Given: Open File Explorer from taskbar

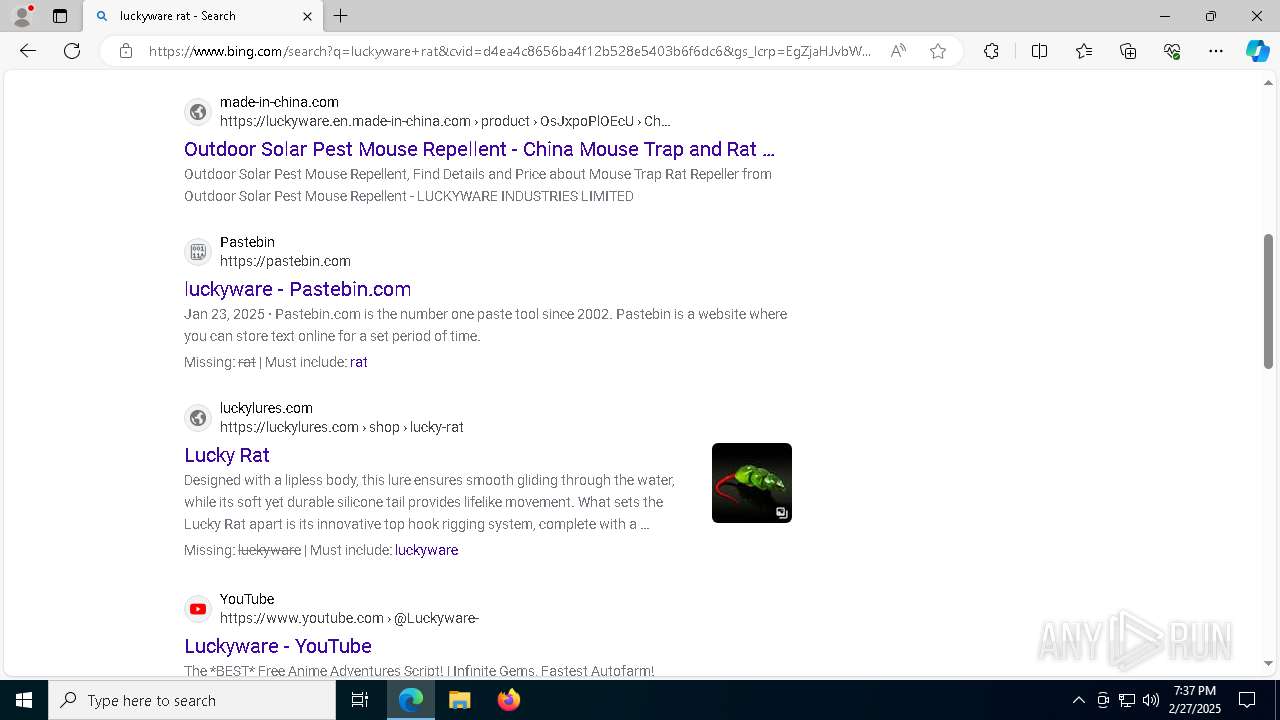Looking at the screenshot, I should tap(459, 700).
